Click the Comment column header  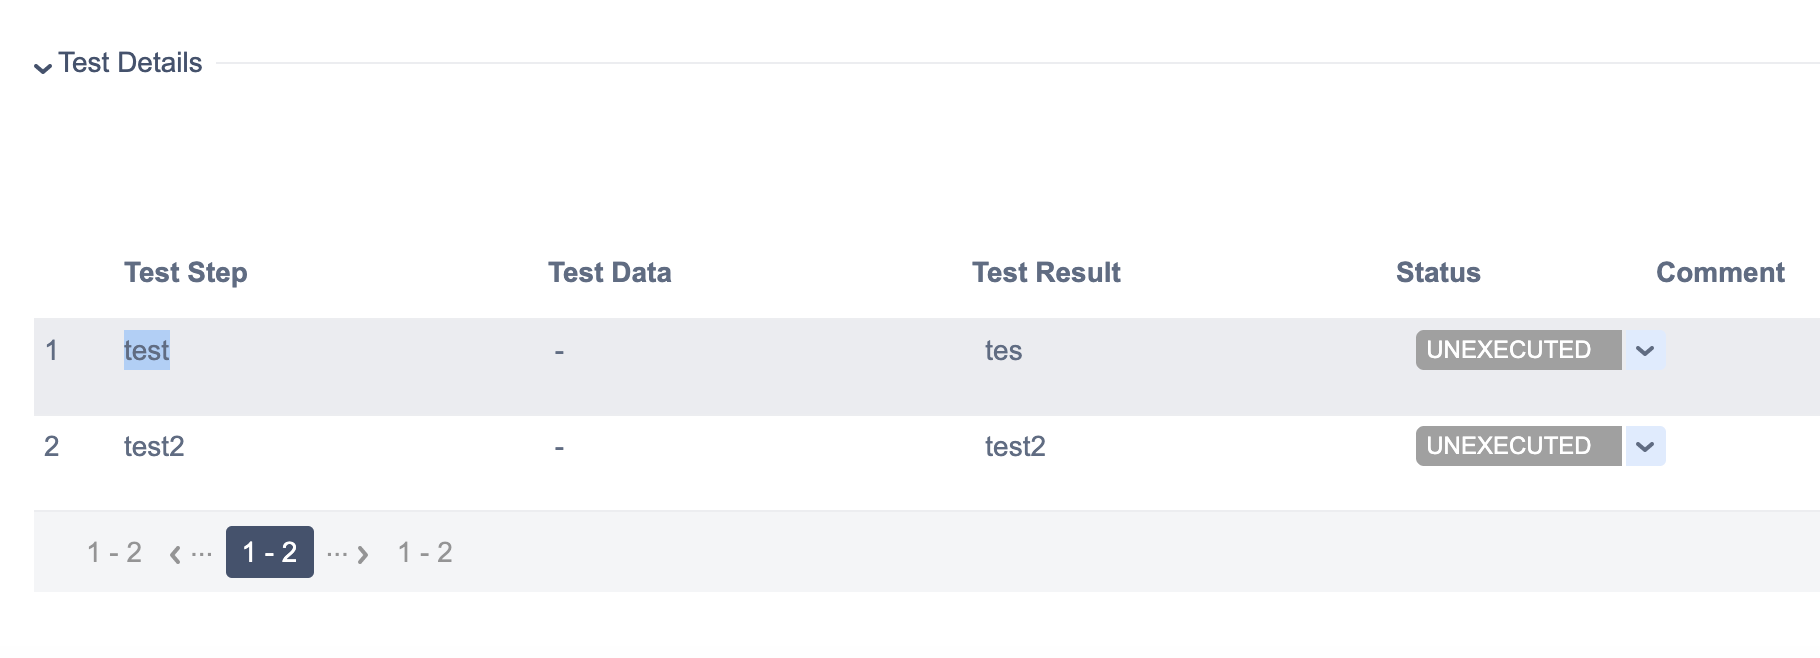coord(1720,272)
